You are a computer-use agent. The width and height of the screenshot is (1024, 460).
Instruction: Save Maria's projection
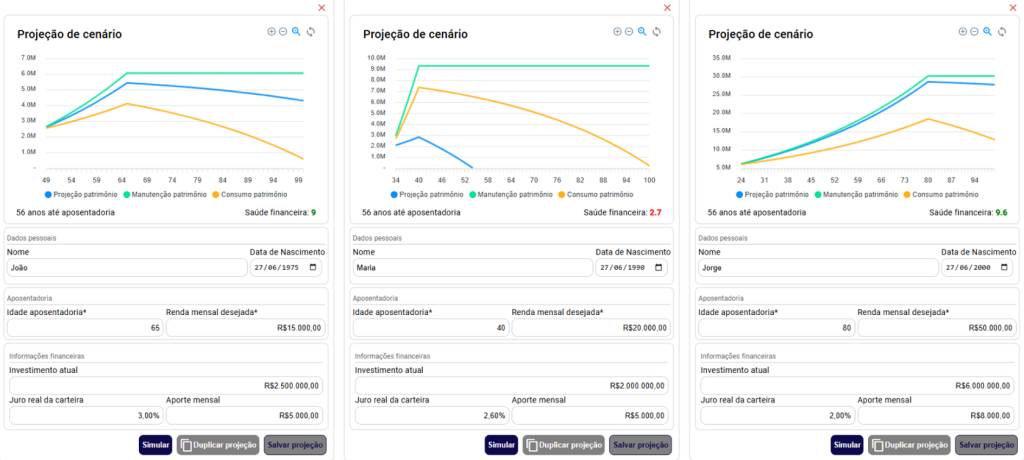[641, 445]
